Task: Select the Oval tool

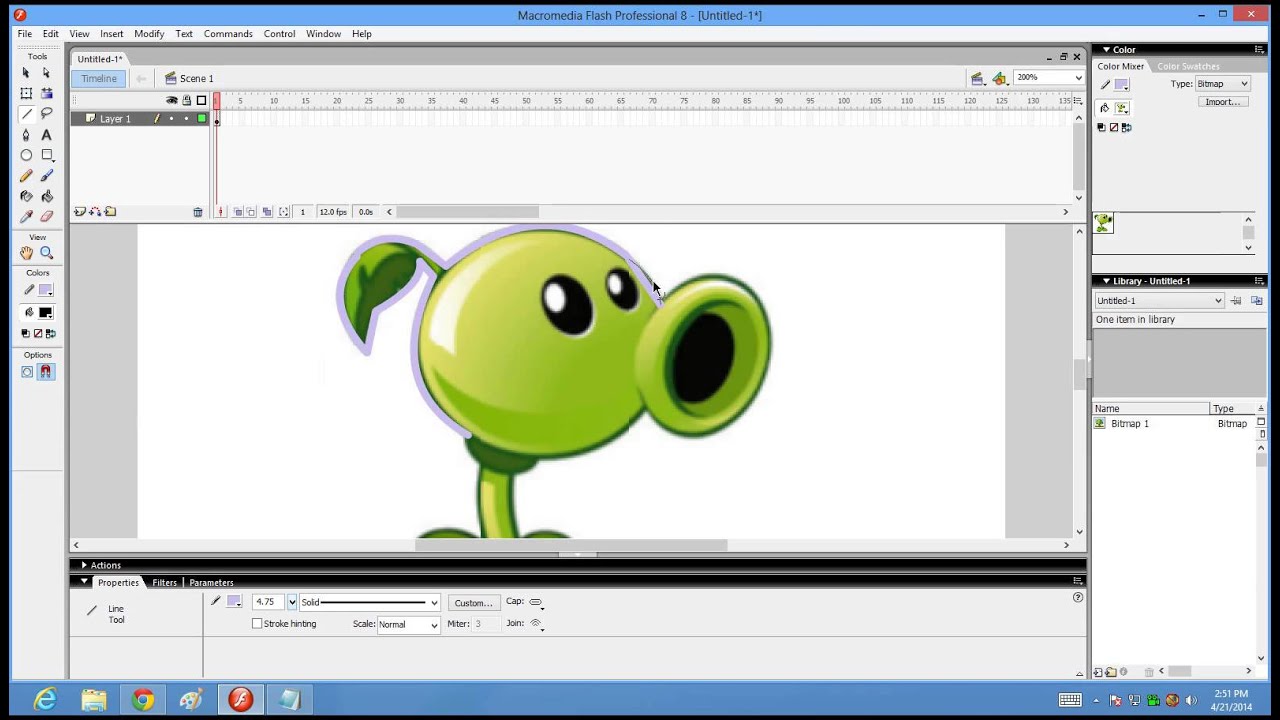Action: point(26,155)
